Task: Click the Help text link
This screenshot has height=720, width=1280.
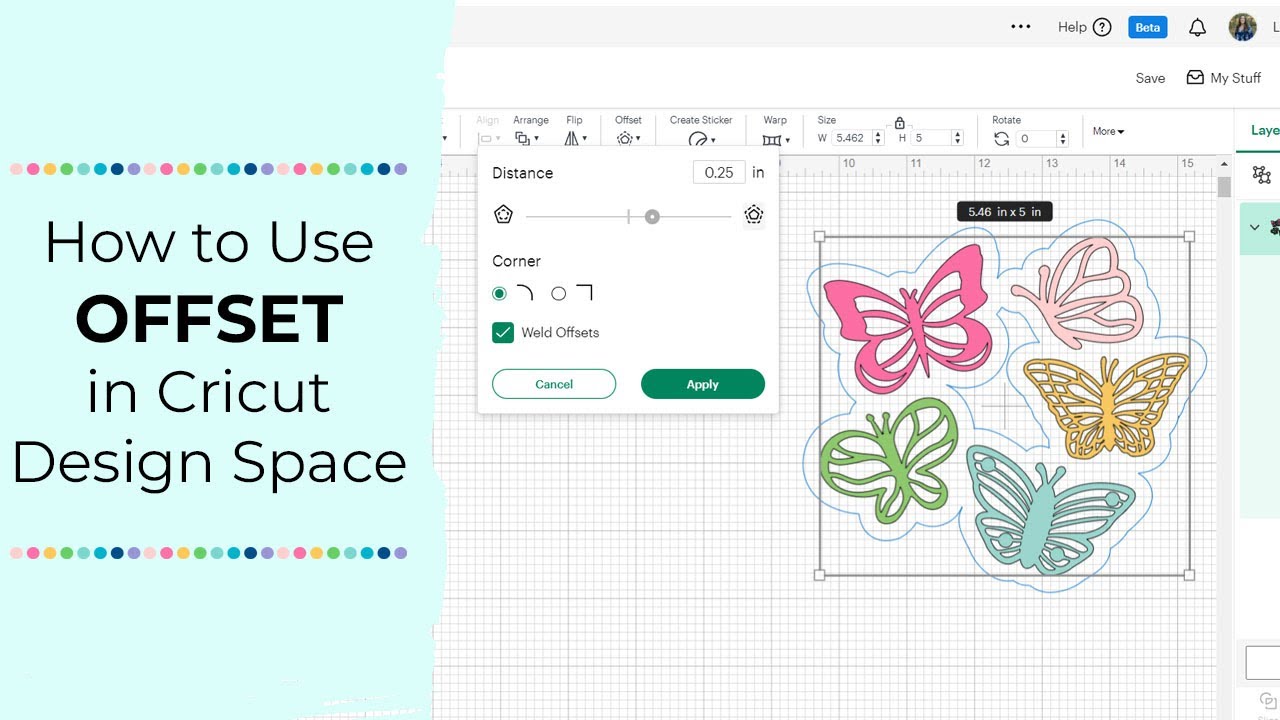Action: [x=1072, y=27]
